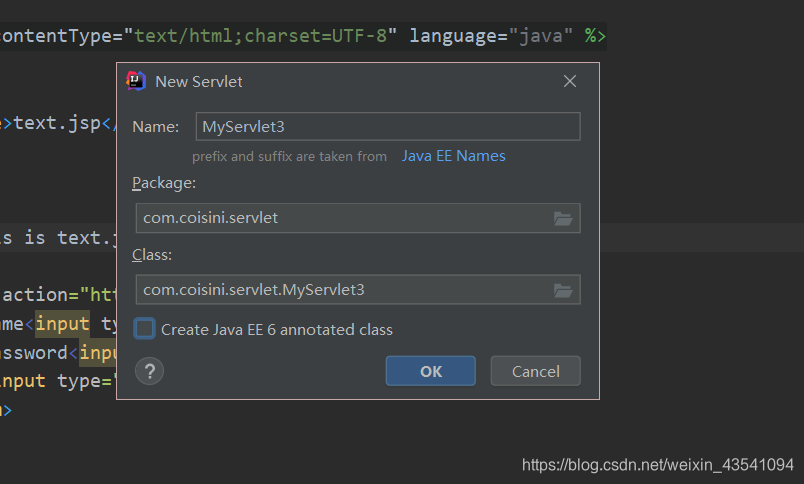Browse packages with the Package folder icon
The height and width of the screenshot is (484, 804).
(x=563, y=218)
